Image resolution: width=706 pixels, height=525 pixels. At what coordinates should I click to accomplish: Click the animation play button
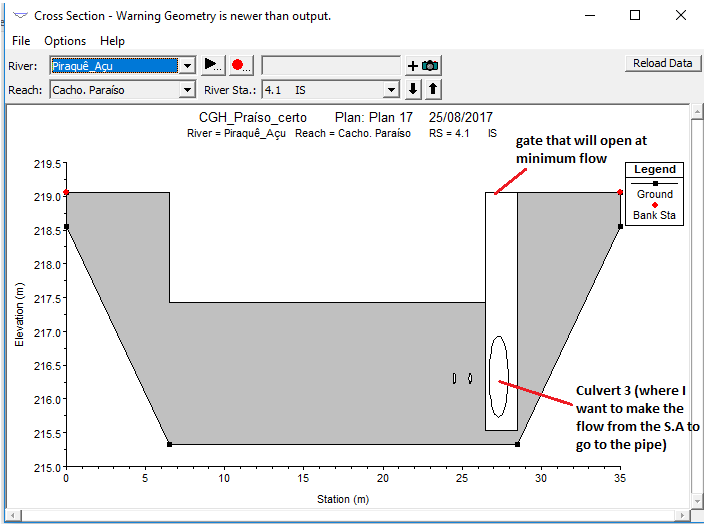[213, 65]
